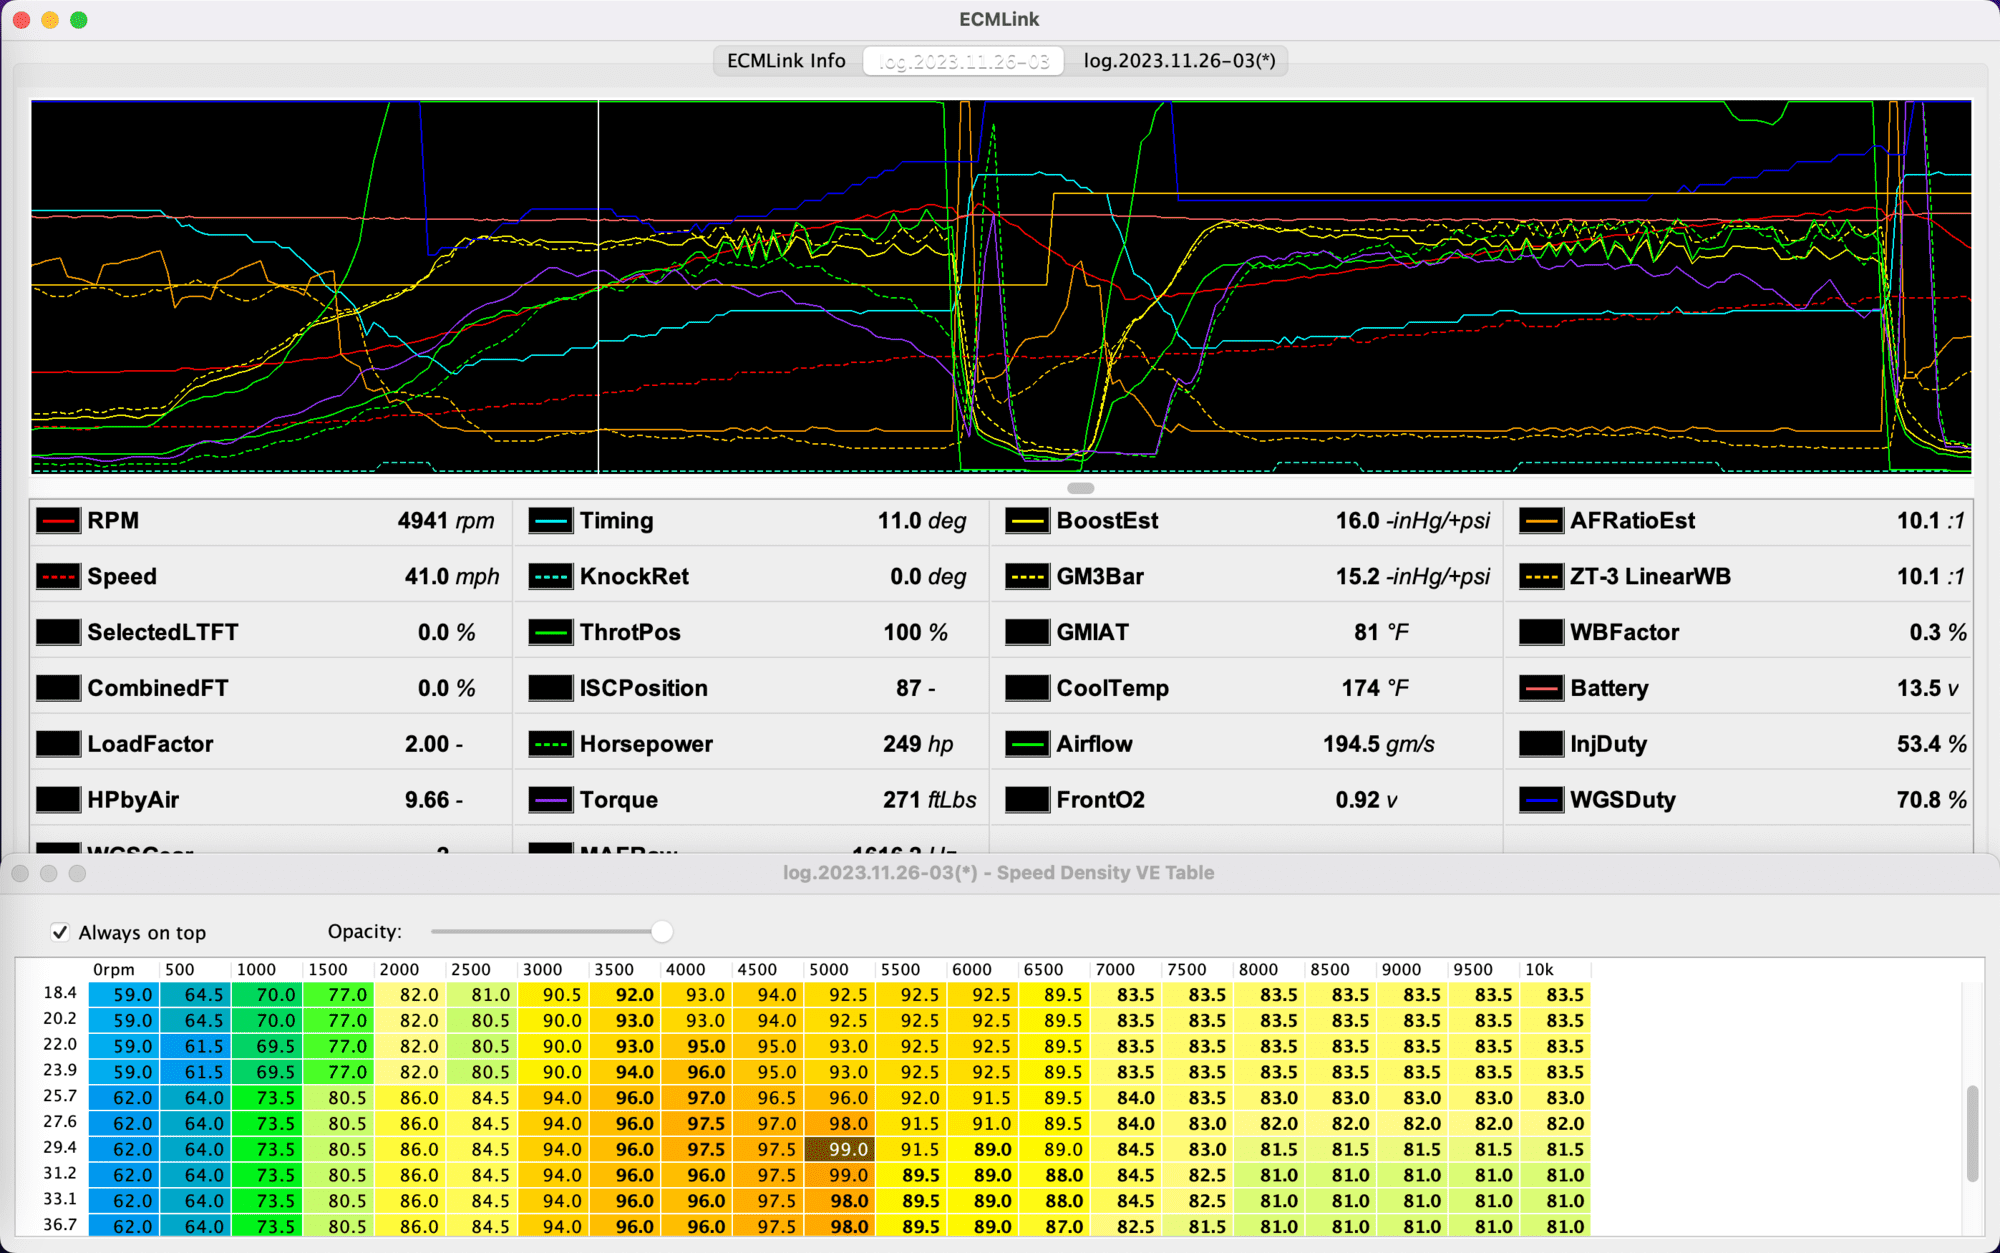
Task: Select the 36.7 row header in VE table
Action: (x=60, y=1224)
